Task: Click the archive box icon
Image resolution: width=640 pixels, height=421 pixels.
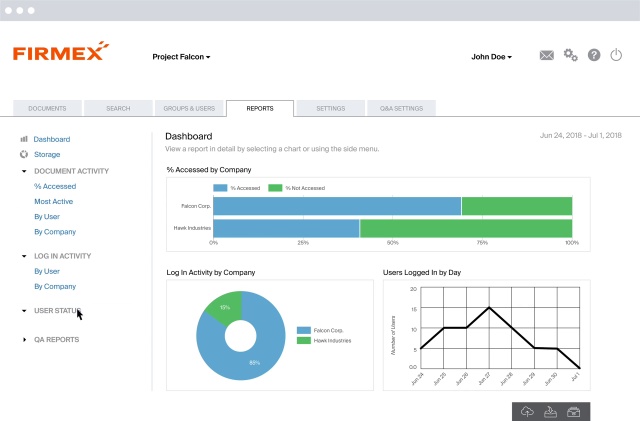Action: coord(573,412)
